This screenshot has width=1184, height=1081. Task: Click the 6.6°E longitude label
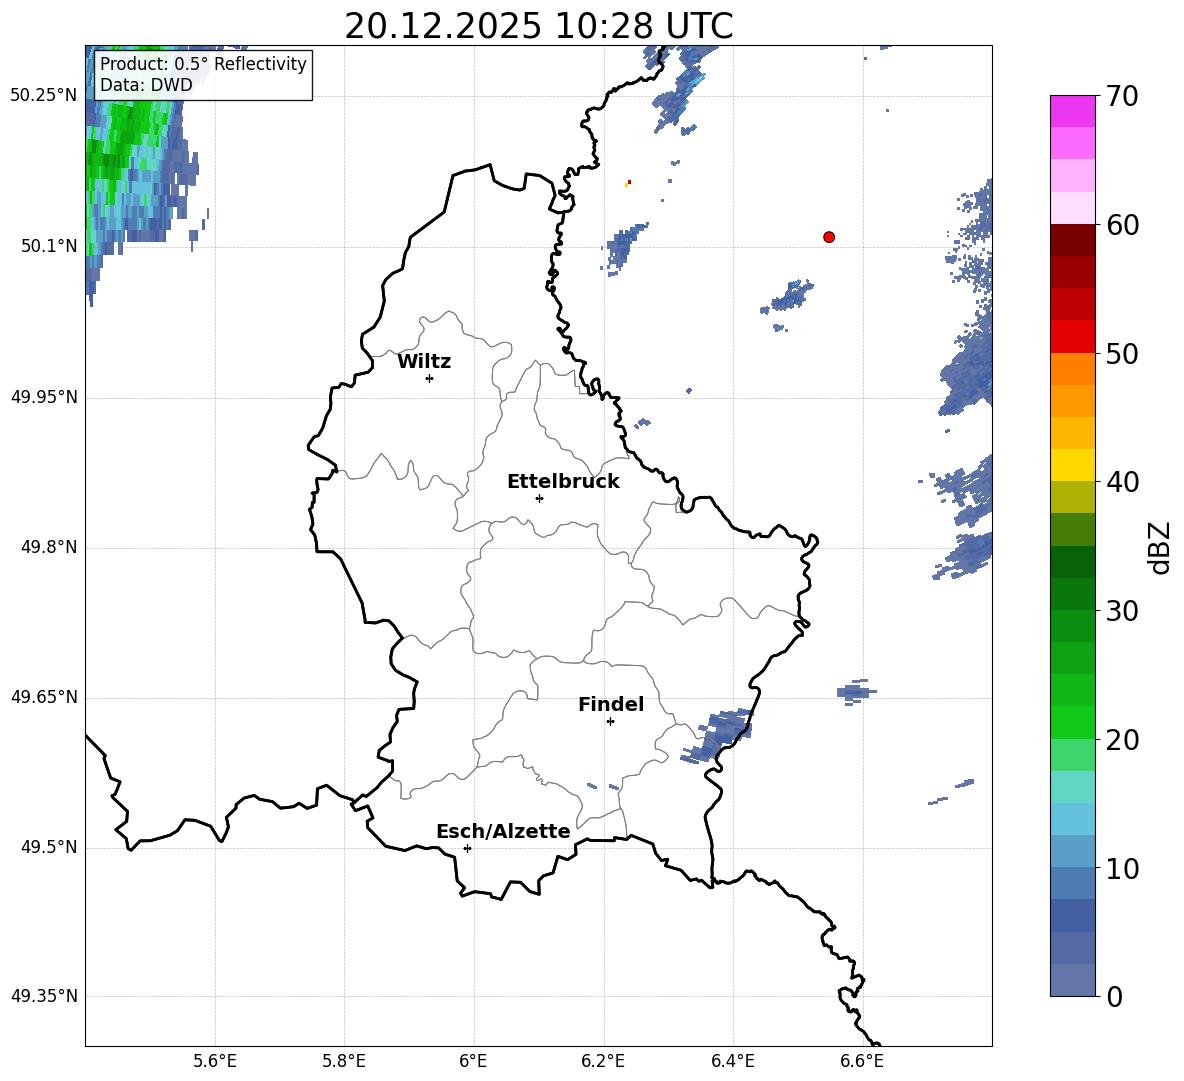tap(862, 1061)
